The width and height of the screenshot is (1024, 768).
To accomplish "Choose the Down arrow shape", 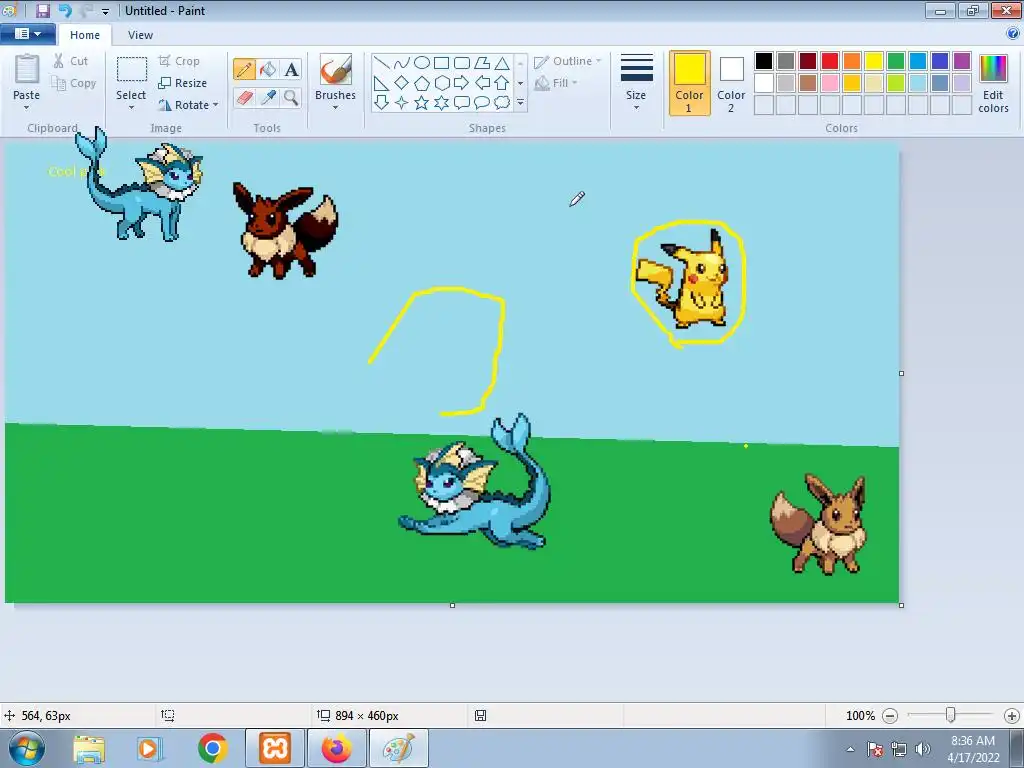I will pyautogui.click(x=382, y=103).
